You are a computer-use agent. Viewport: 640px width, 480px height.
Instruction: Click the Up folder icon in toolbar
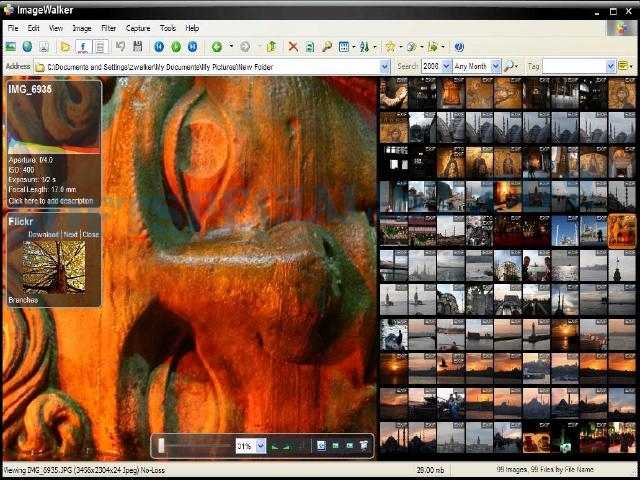(x=271, y=47)
